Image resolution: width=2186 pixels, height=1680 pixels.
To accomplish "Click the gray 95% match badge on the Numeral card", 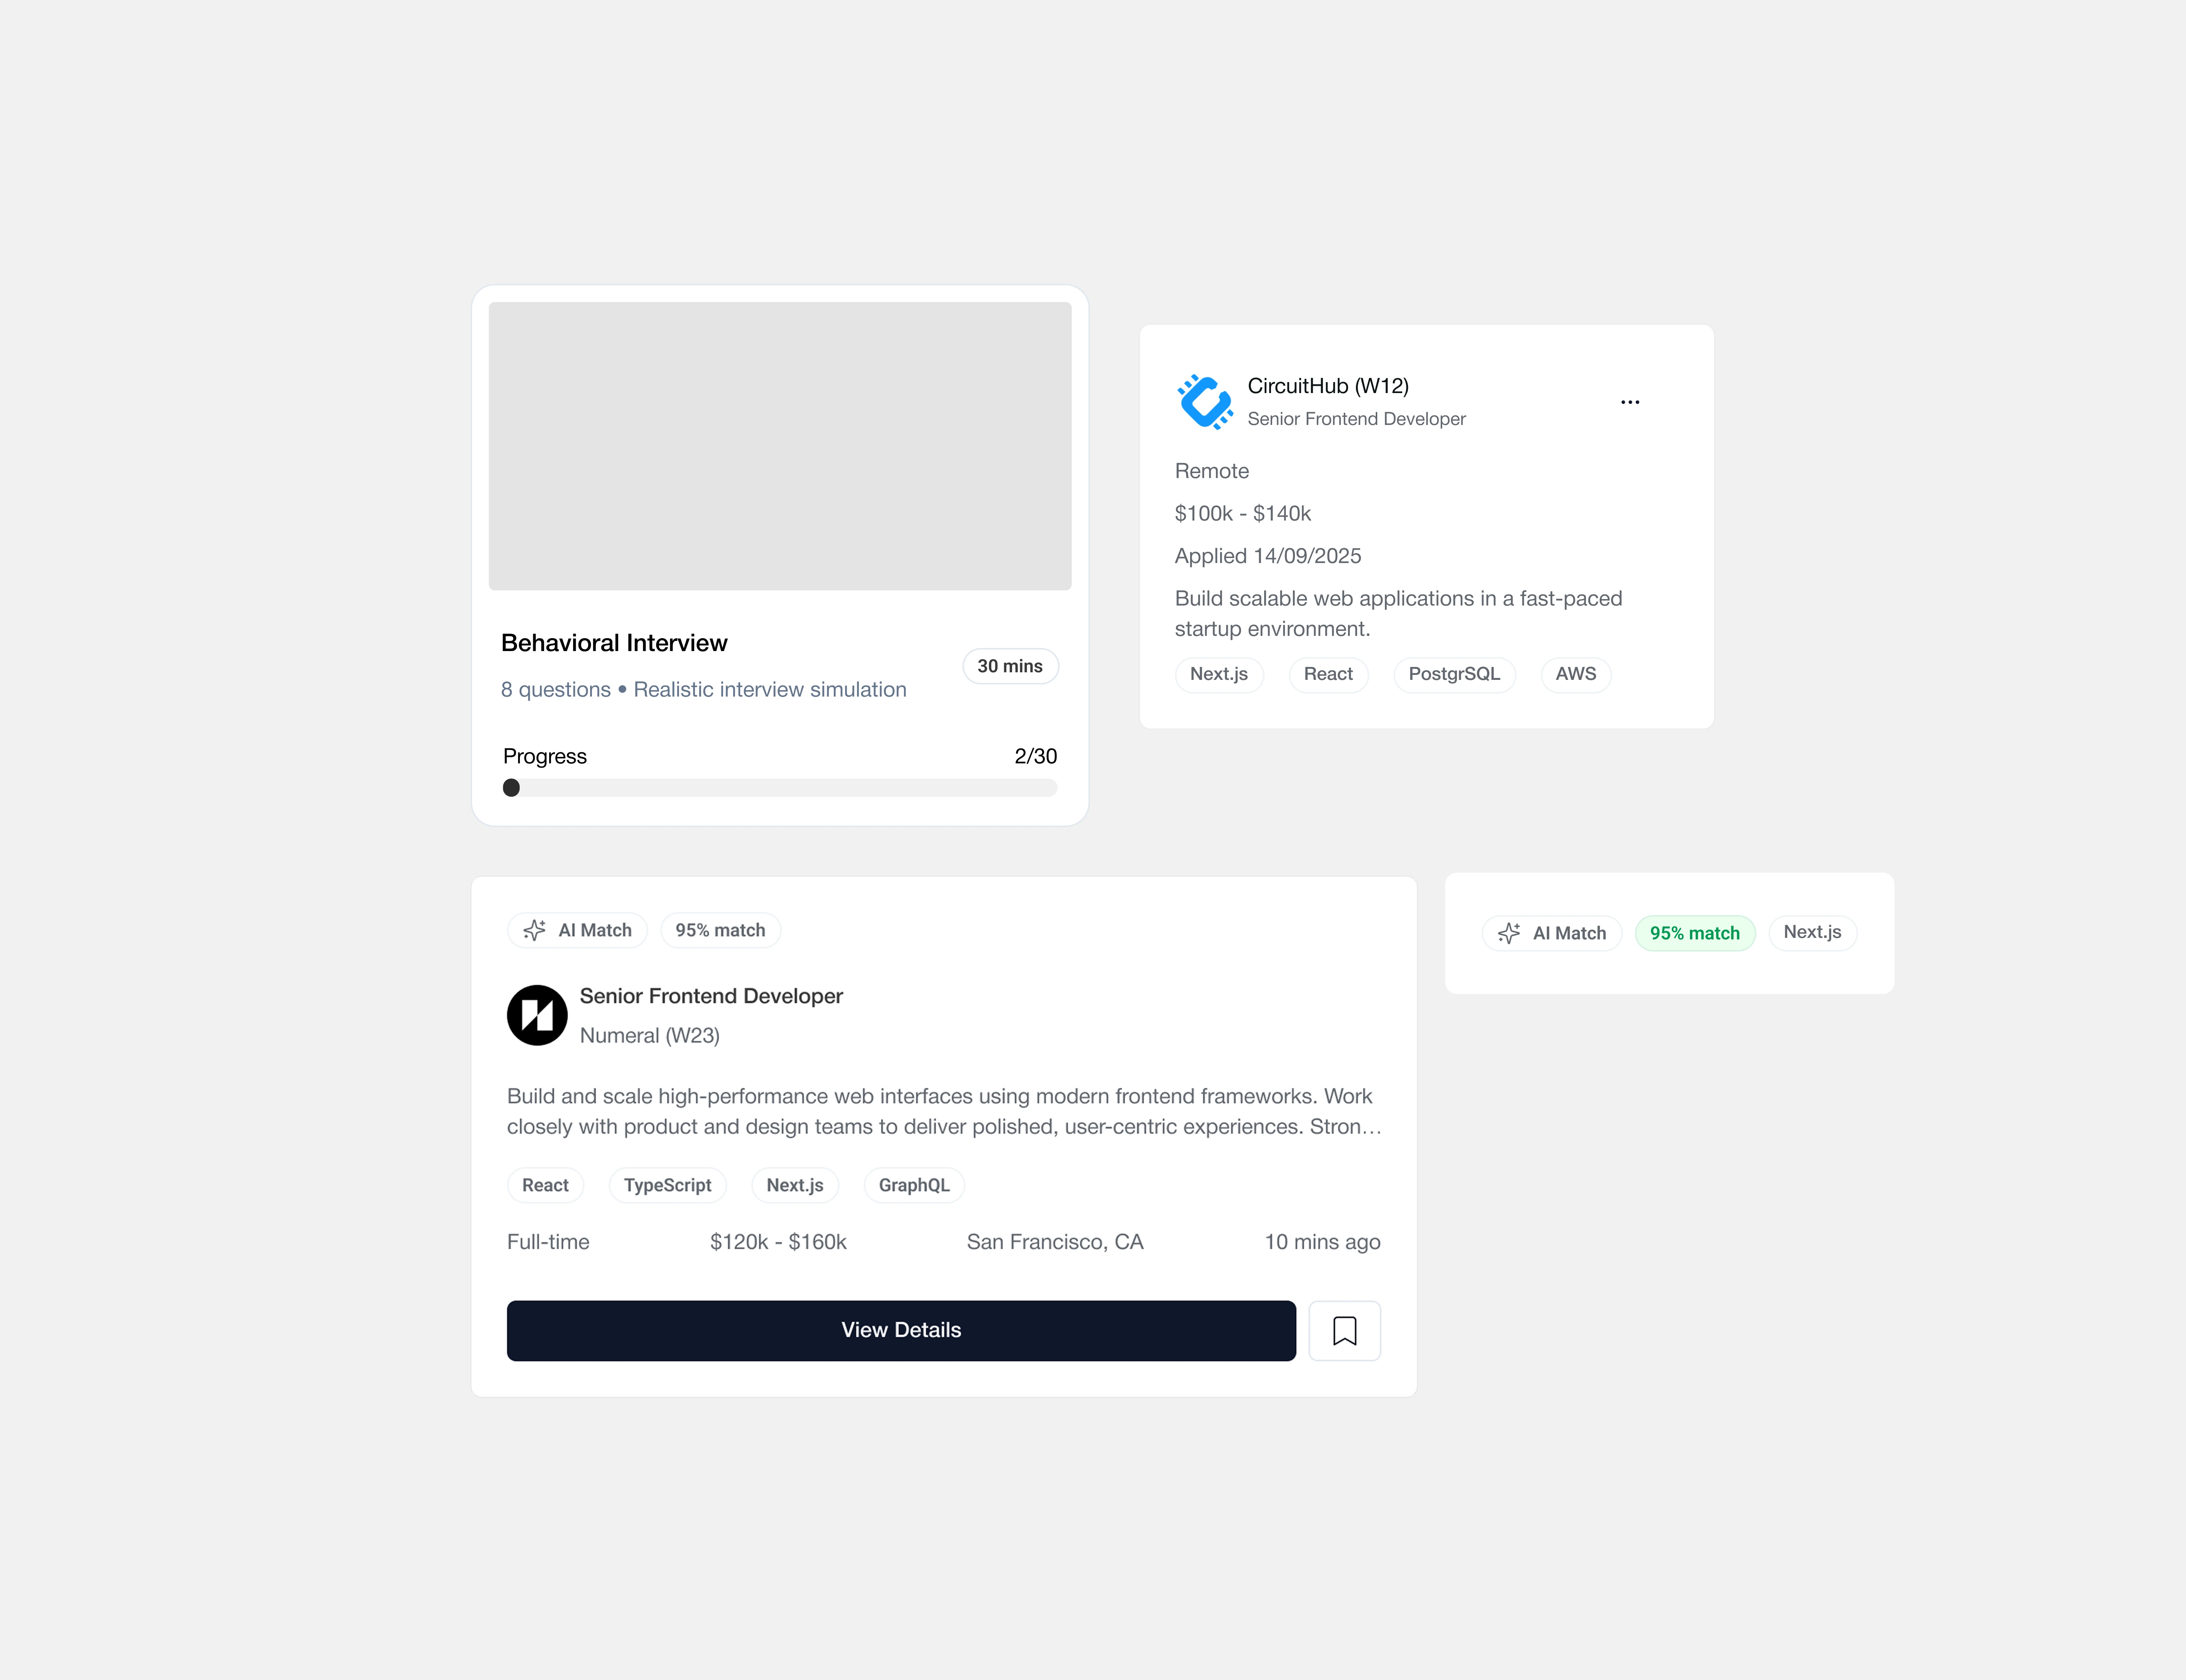I will point(720,930).
